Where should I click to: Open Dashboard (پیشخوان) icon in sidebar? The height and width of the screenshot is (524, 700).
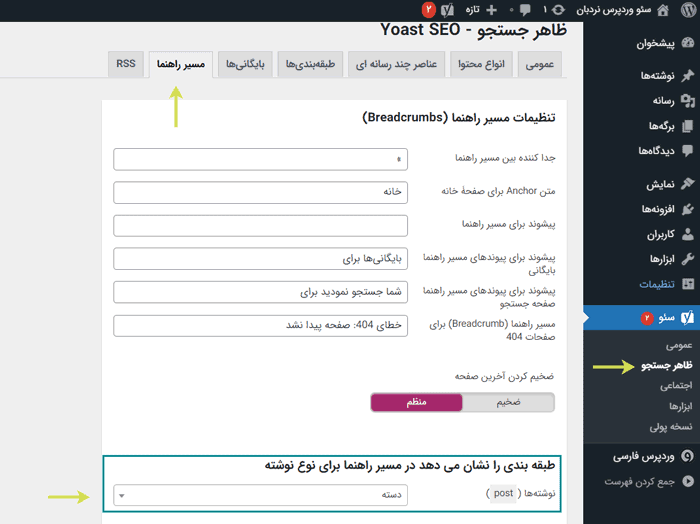pyautogui.click(x=688, y=43)
